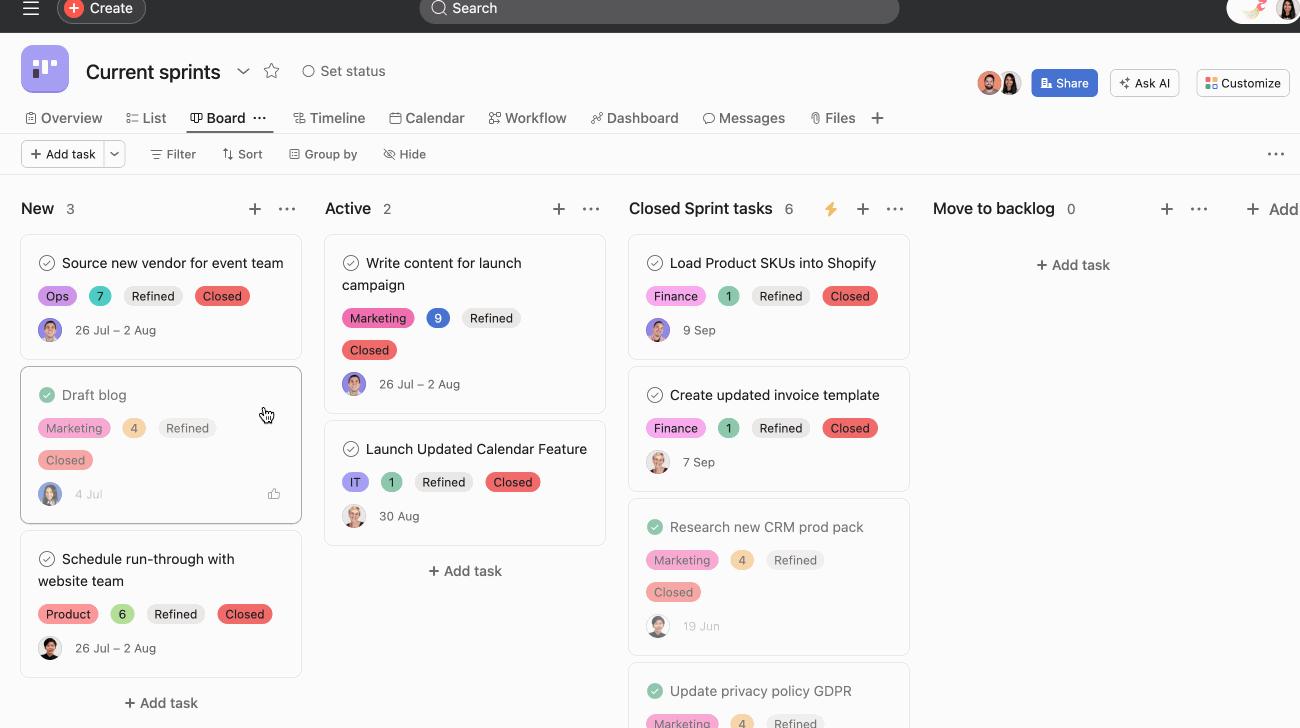Click Add task in the Move to backlog column

[1072, 264]
